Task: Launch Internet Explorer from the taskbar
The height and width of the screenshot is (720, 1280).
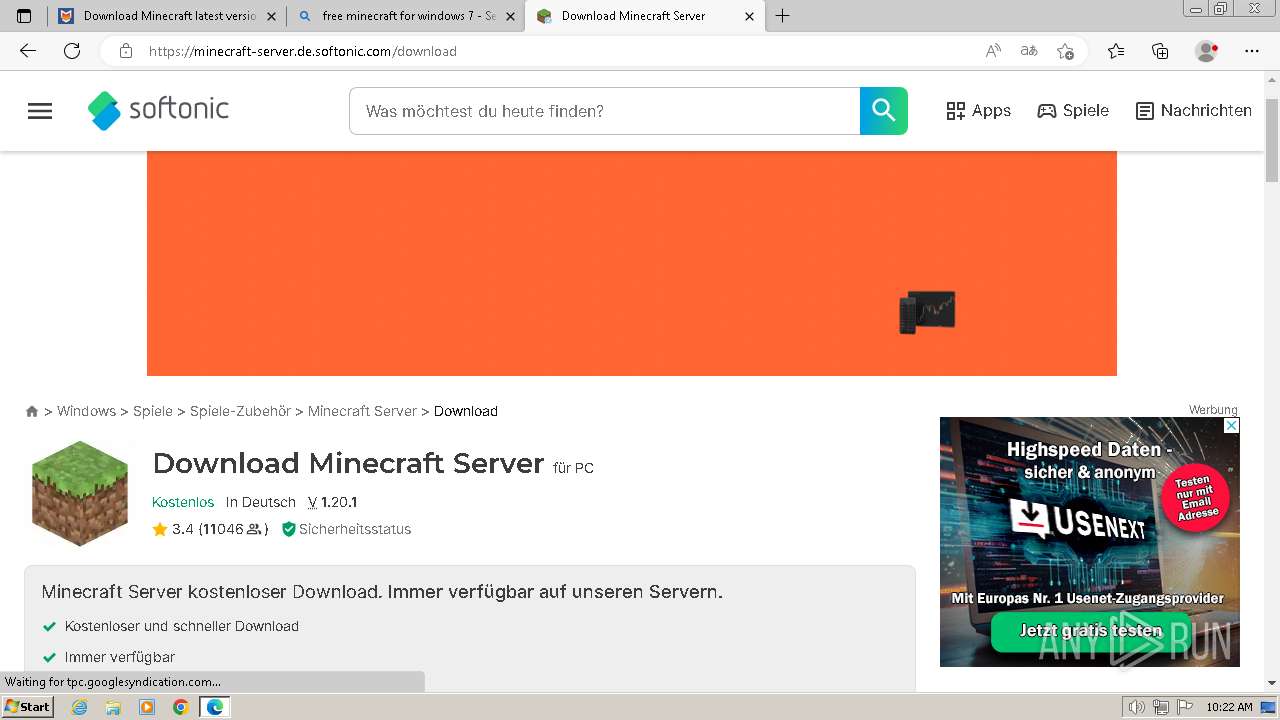Action: pos(80,707)
